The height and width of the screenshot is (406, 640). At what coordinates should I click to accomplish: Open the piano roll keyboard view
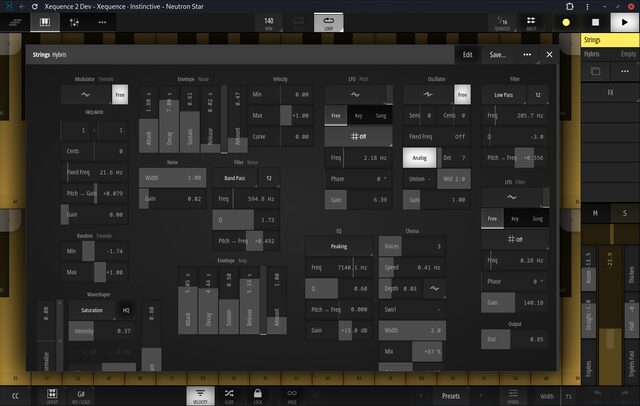click(x=45, y=22)
